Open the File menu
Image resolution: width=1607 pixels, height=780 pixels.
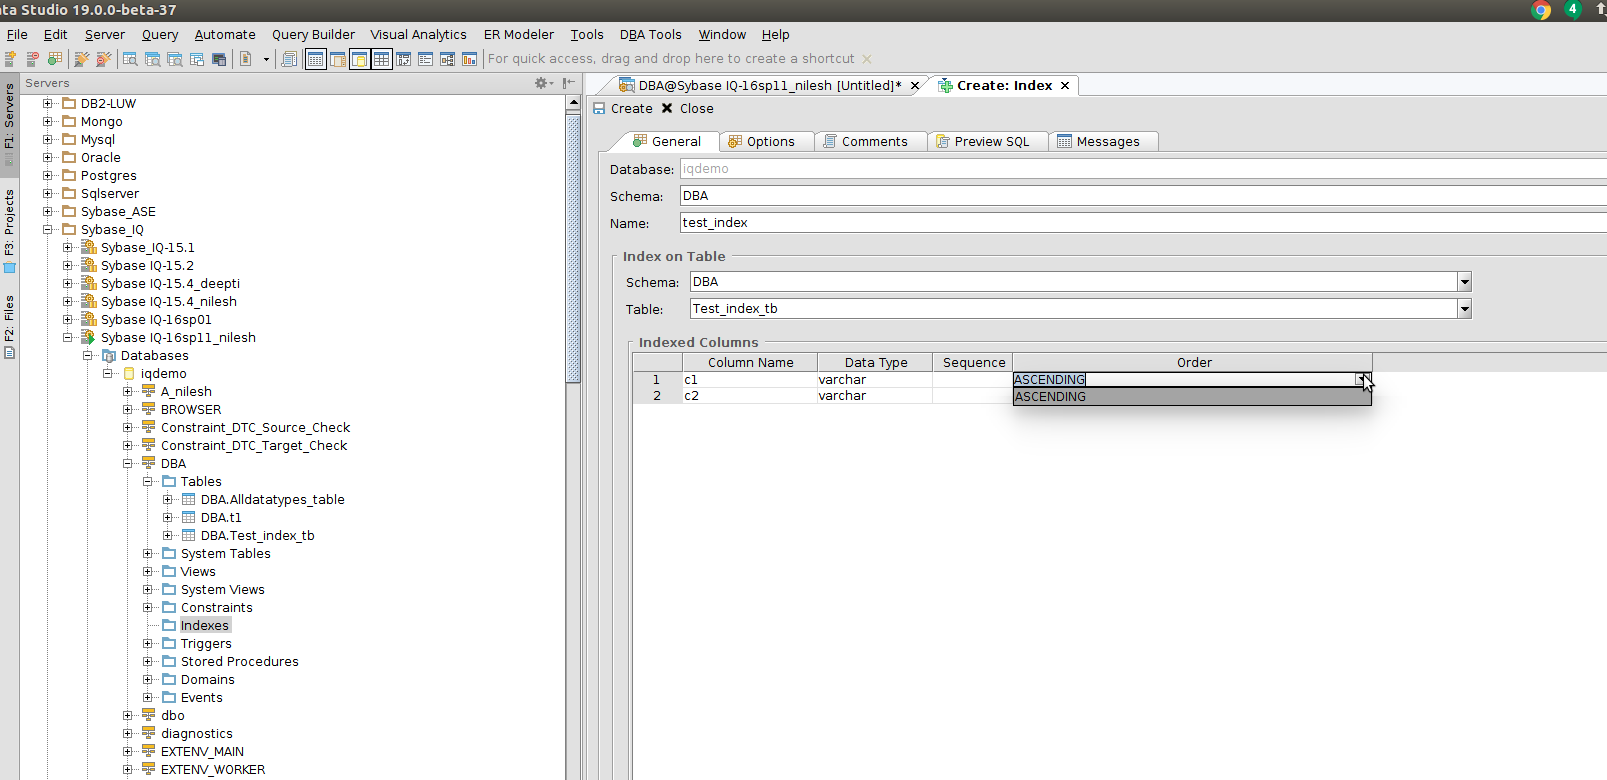tap(17, 34)
